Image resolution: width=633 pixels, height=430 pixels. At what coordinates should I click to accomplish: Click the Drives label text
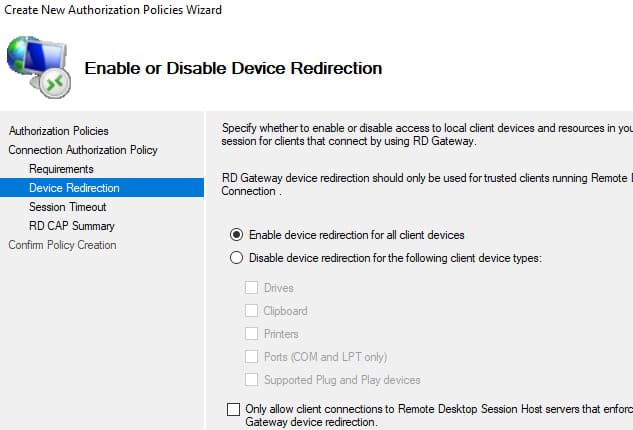[x=278, y=288]
